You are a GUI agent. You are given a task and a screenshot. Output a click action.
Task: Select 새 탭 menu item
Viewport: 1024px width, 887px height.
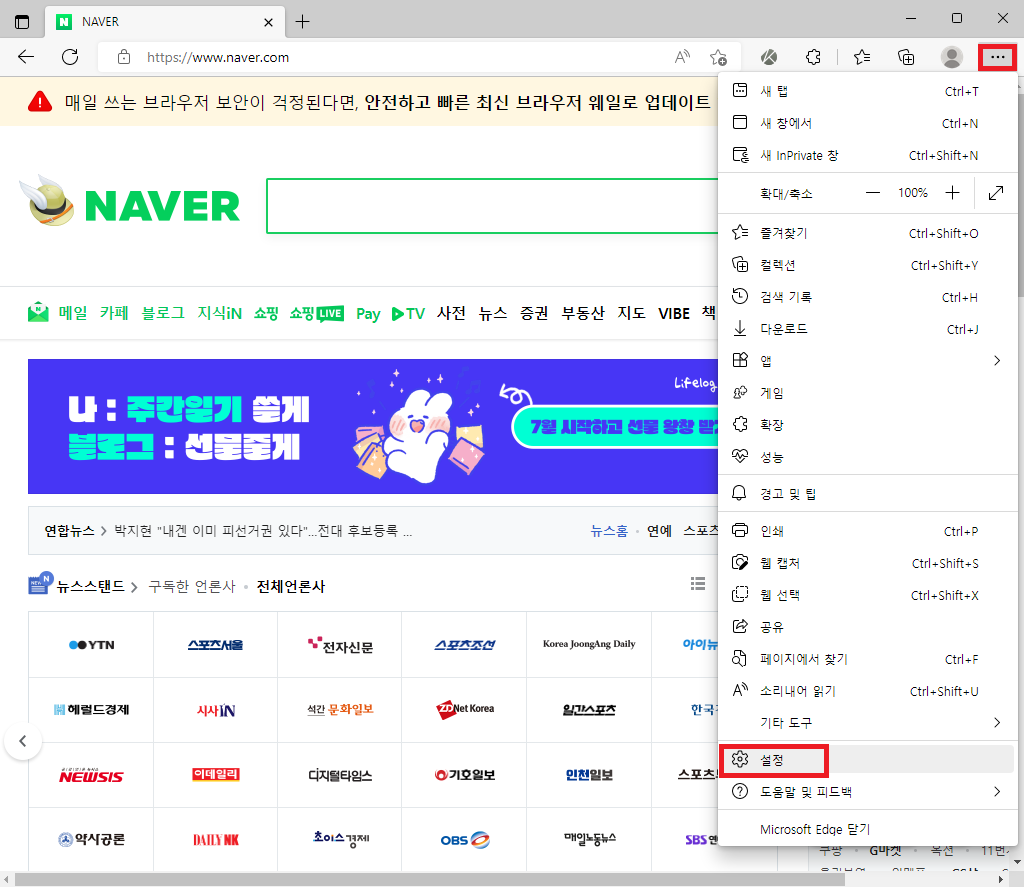pos(867,91)
